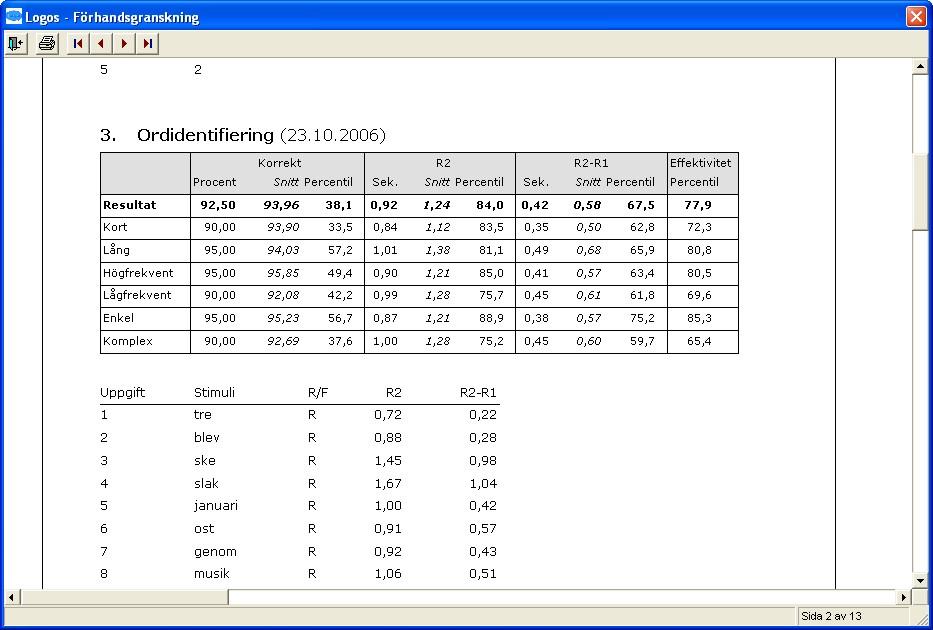
Task: Click R2 value '0,72' for tre
Action: click(388, 415)
